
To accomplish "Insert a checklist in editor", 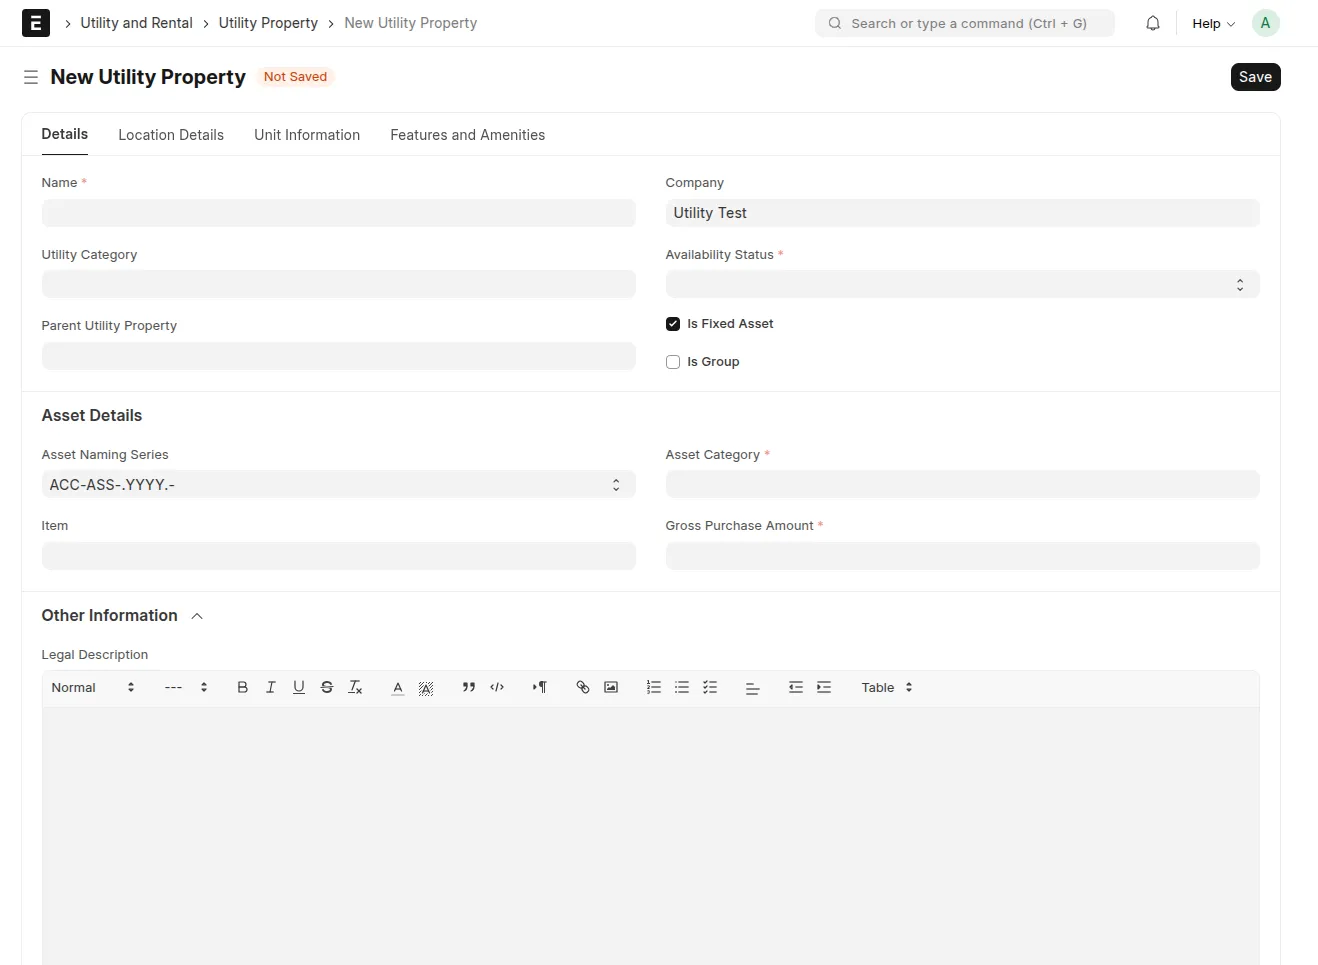I will coord(710,687).
